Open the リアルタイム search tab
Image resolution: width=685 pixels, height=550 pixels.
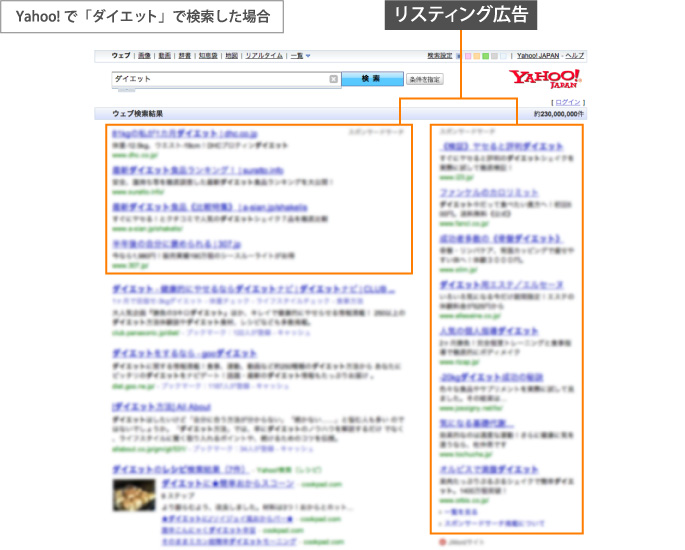click(264, 55)
